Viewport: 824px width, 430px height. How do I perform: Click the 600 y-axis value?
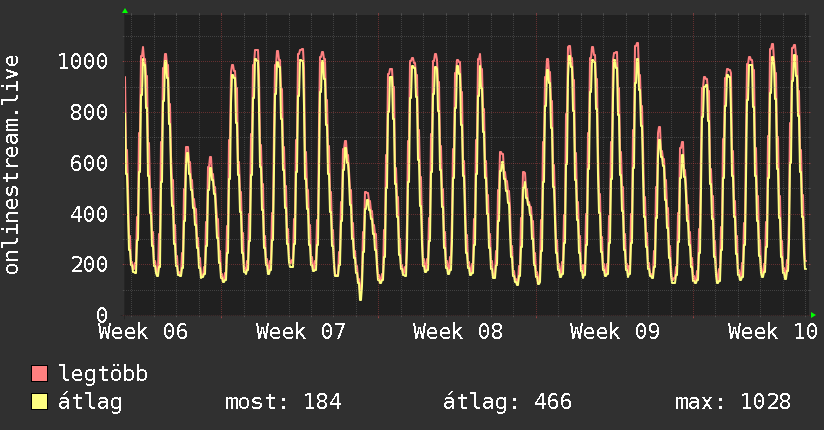click(89, 163)
